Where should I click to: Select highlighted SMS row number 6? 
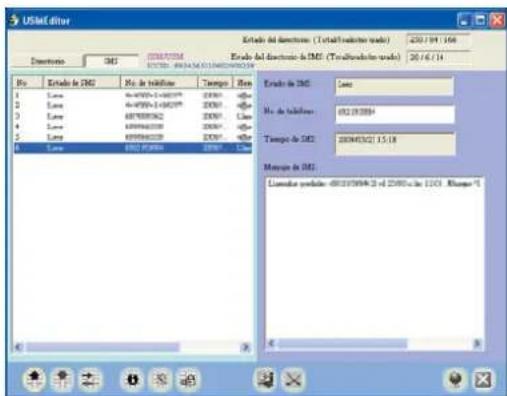pos(133,148)
